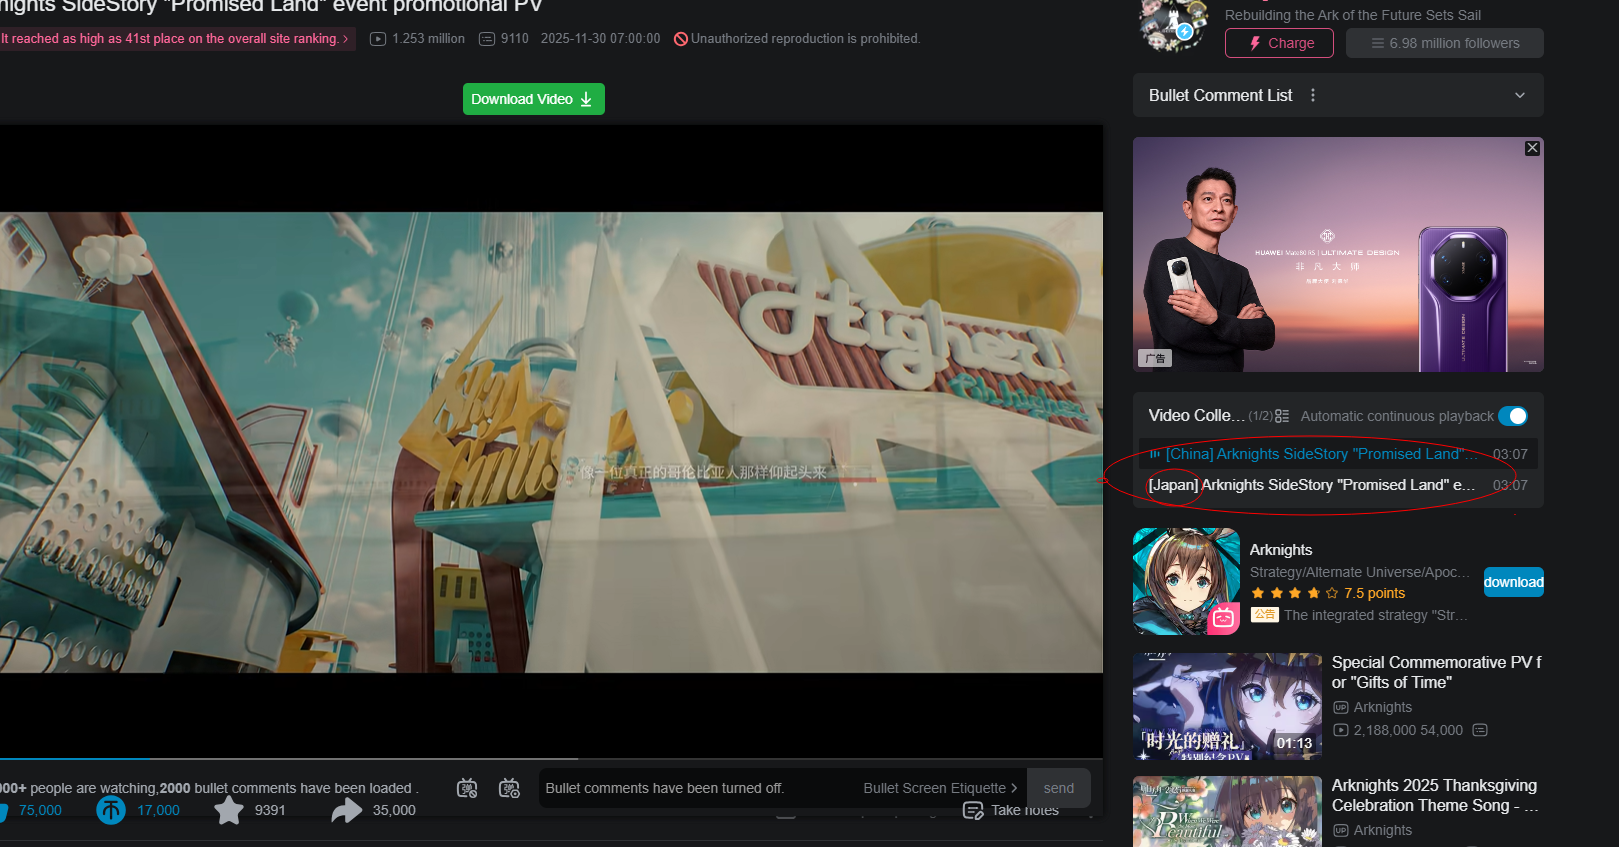Click the 9391 favorites count
The image size is (1619, 847).
click(270, 810)
